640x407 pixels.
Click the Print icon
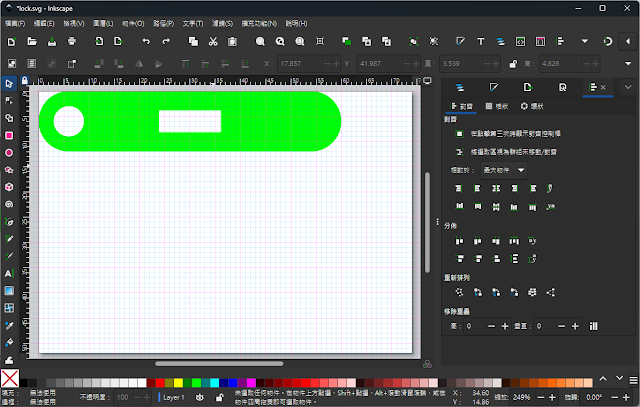pos(72,42)
